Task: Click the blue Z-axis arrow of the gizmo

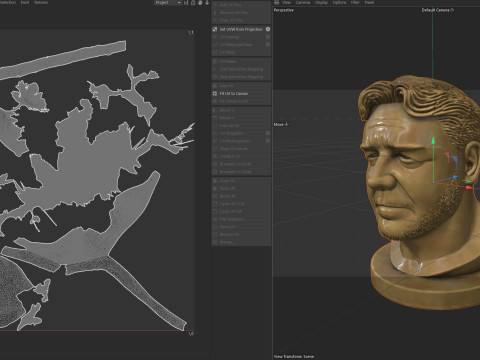Action: pos(455,177)
